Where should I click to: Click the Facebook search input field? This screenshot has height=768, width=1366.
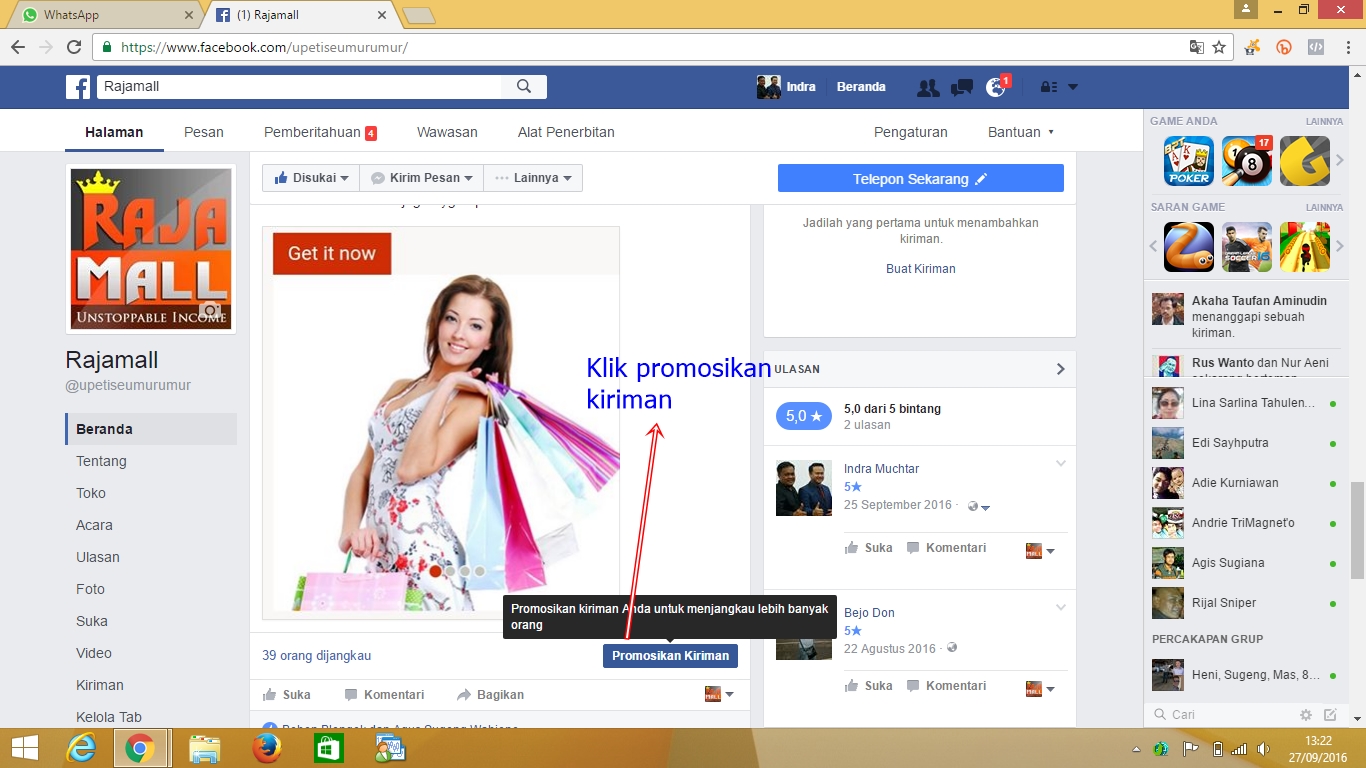point(300,87)
